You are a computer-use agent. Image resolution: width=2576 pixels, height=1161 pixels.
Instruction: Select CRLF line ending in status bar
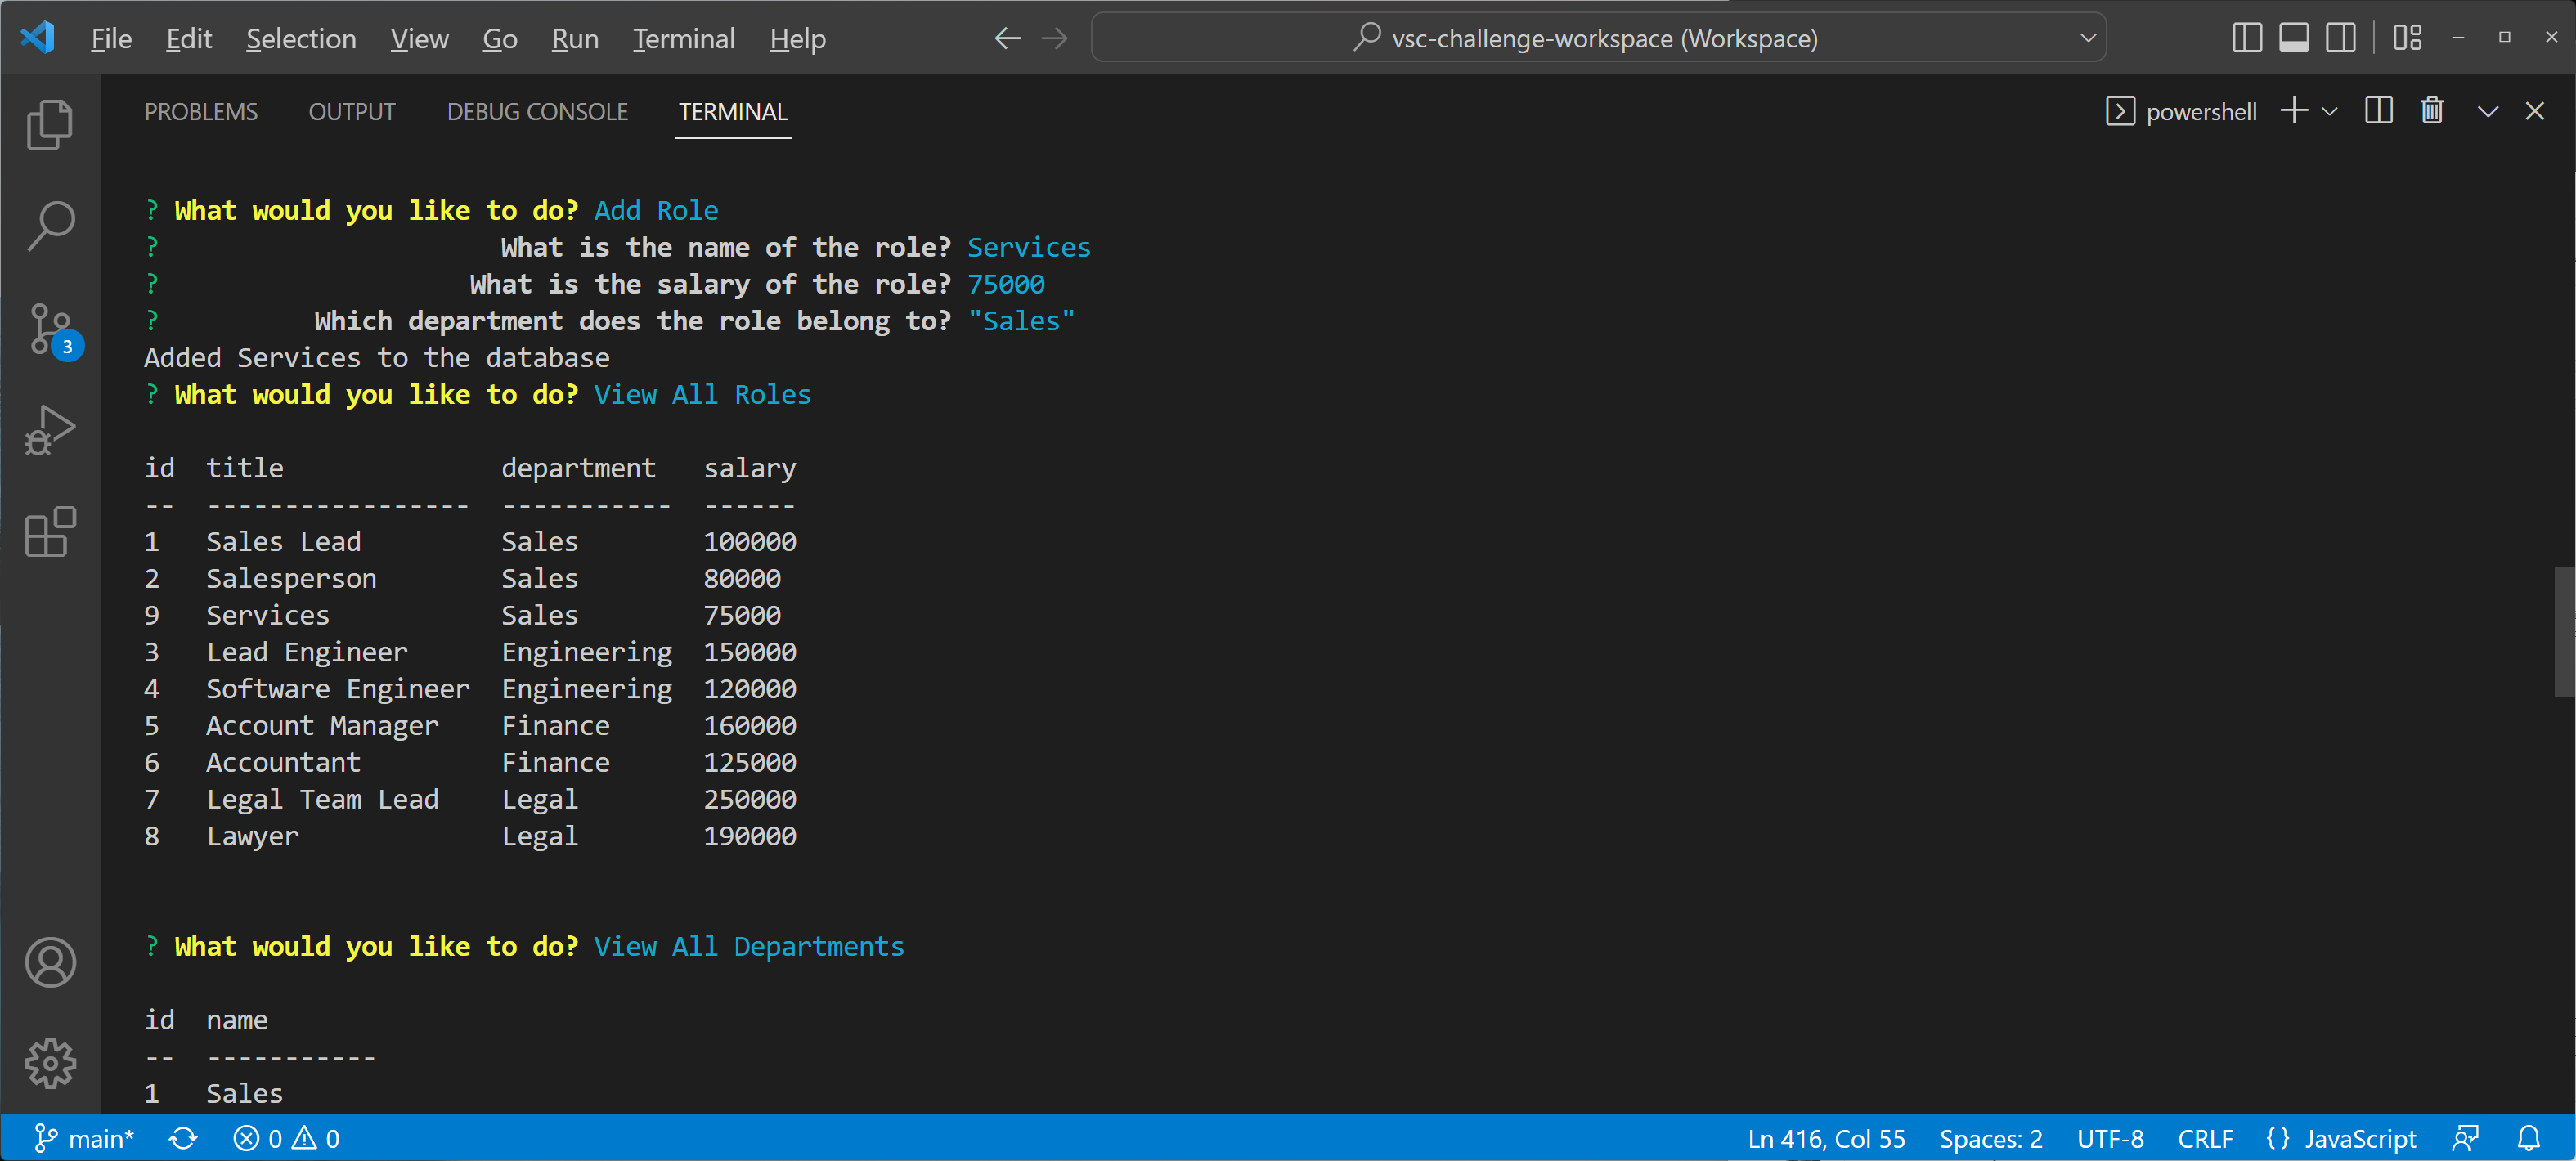(2206, 1138)
